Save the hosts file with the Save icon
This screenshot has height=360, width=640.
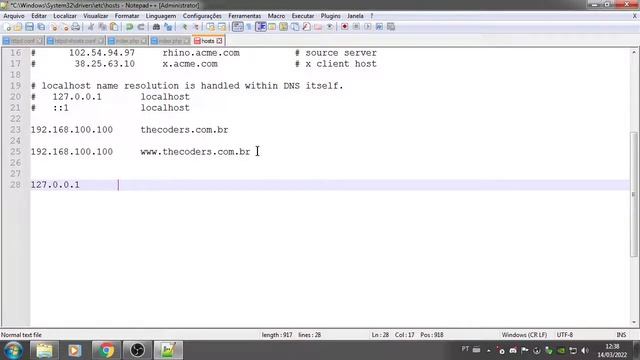tap(29, 27)
